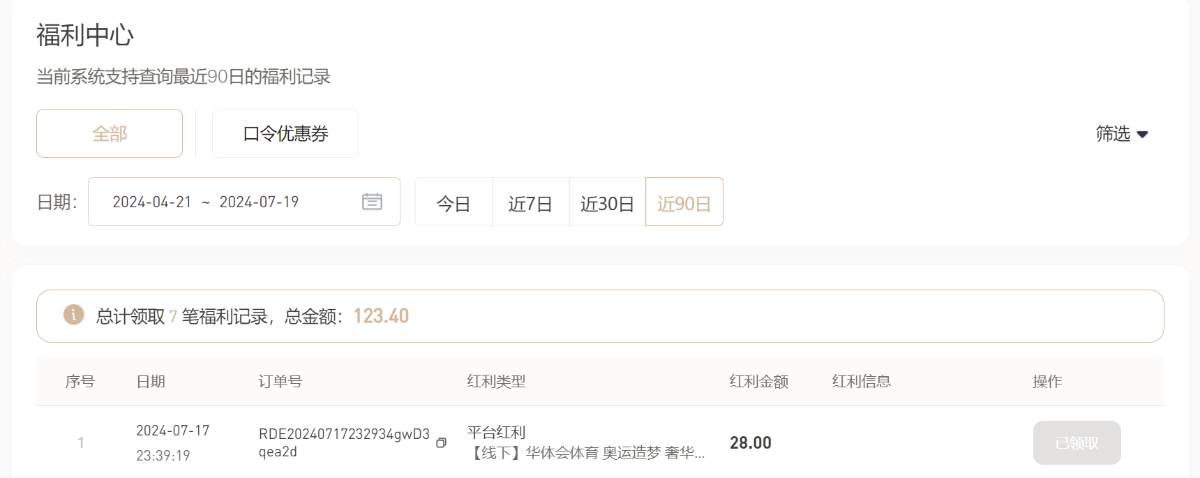Click the total amount 123.40

click(381, 316)
